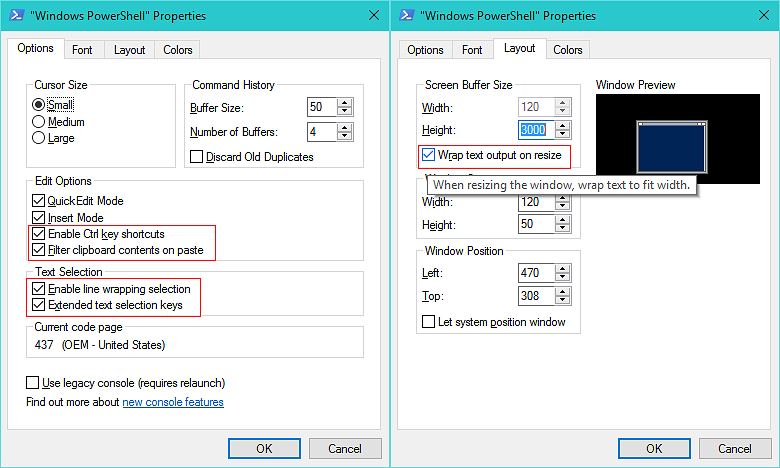Enable Use legacy console checkbox
Screen dimensions: 780x468
[x=32, y=382]
